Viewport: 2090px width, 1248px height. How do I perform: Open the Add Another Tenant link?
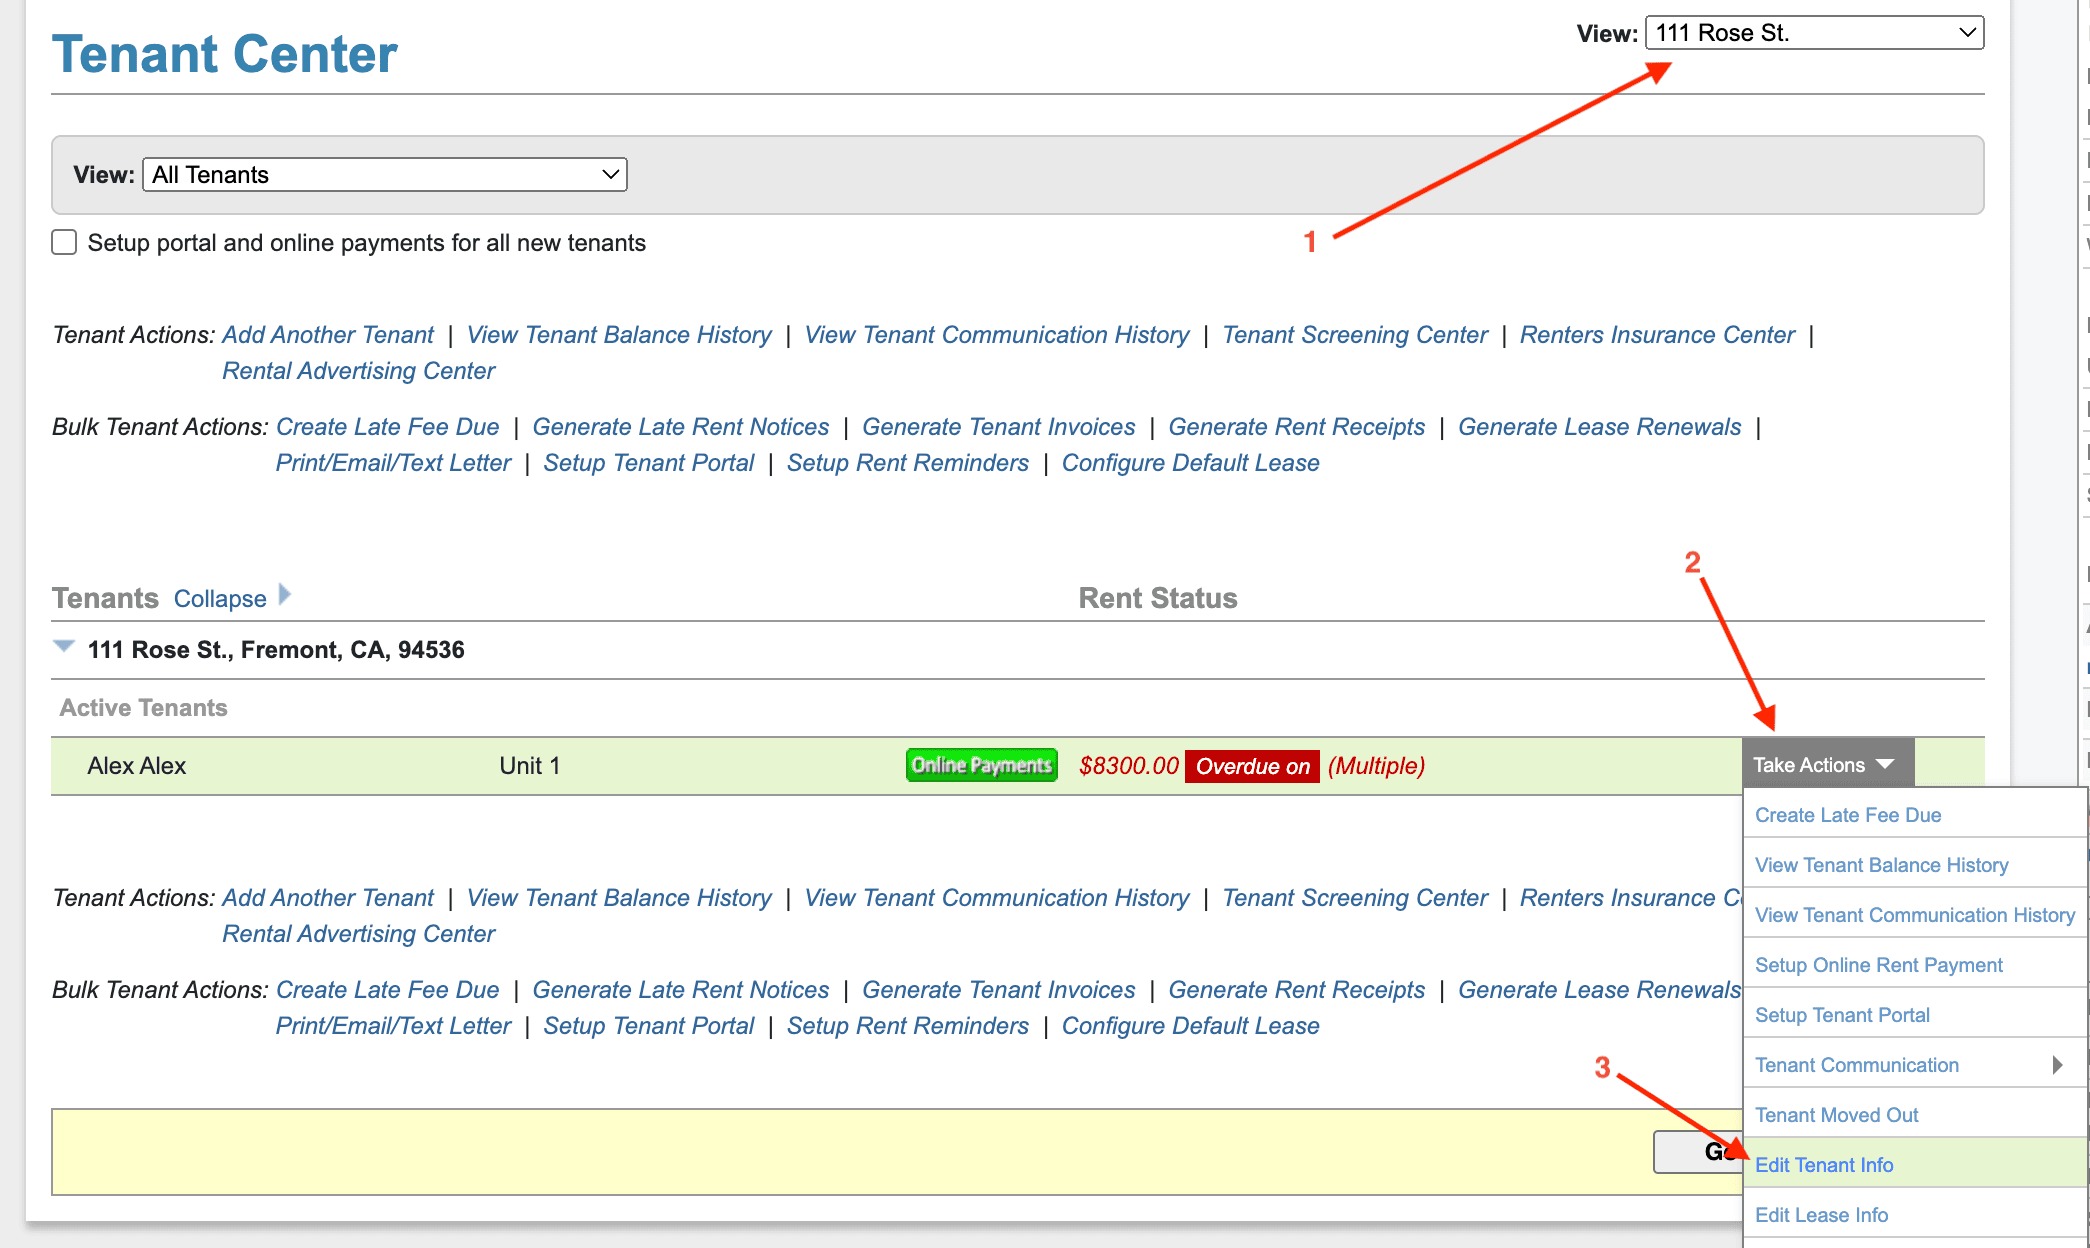click(328, 334)
